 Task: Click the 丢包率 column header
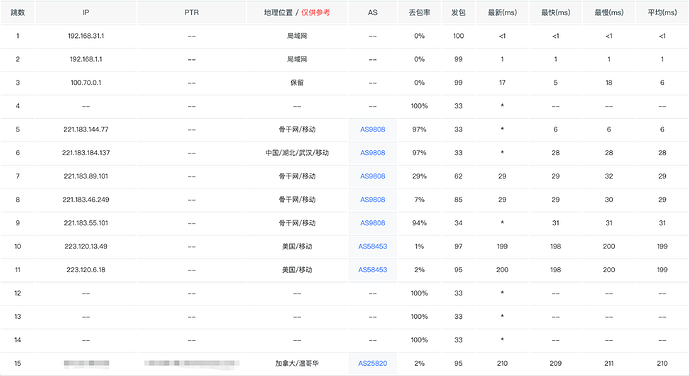pos(419,12)
